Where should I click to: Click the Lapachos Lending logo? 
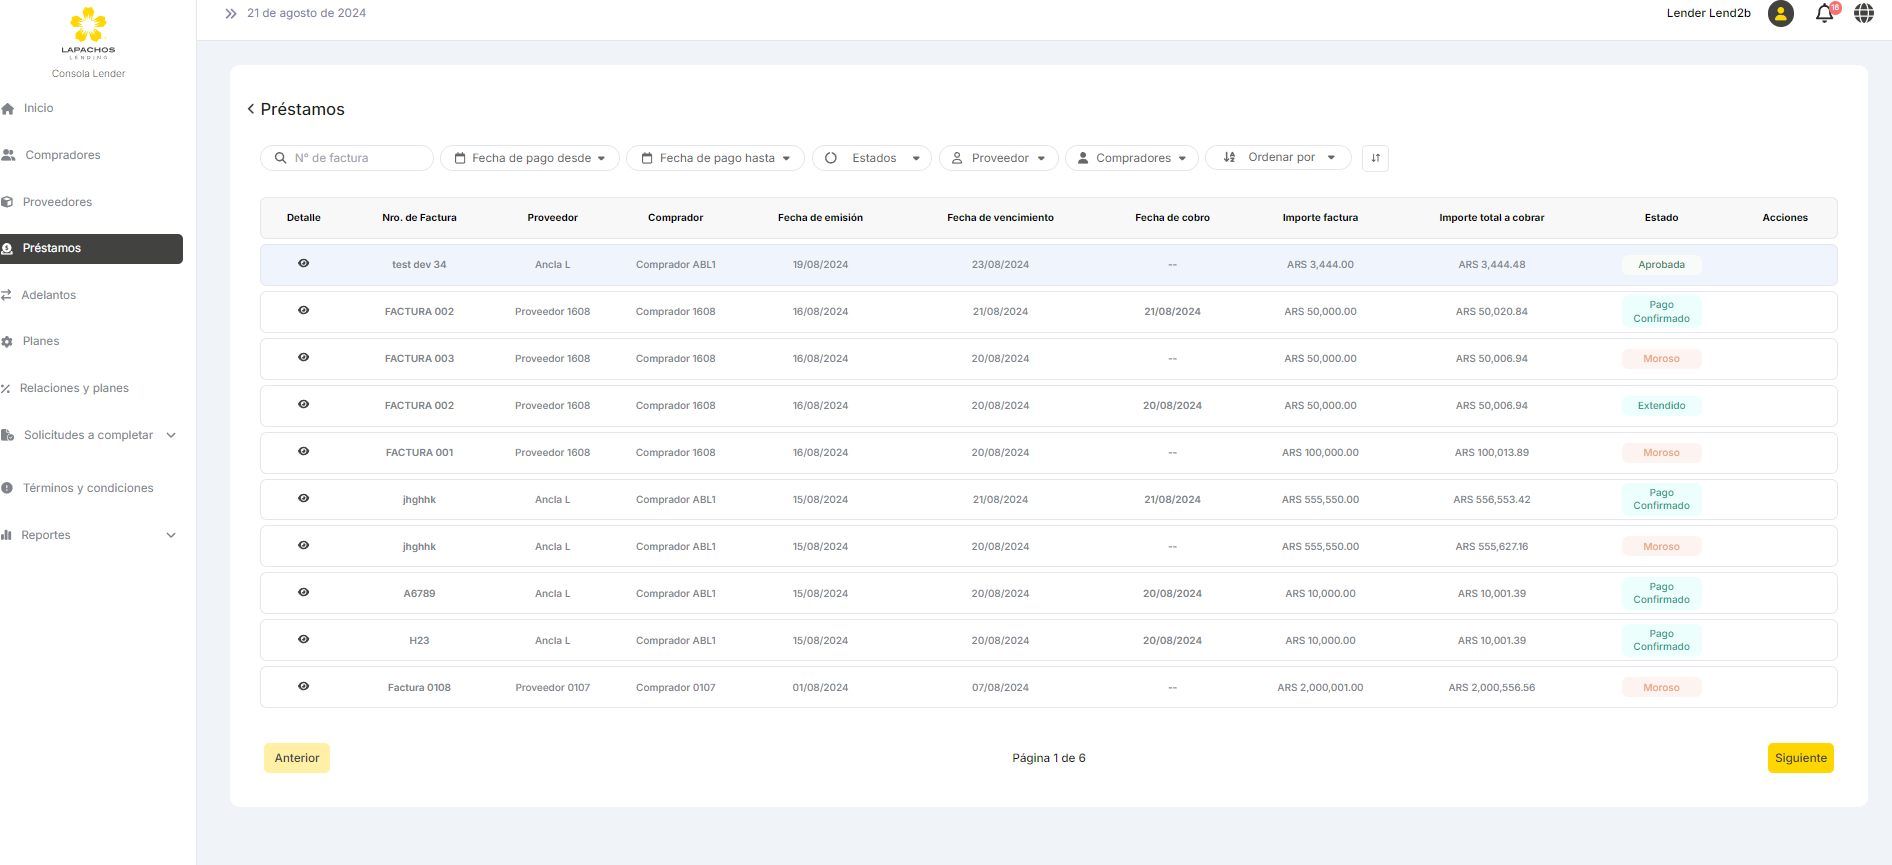[88, 34]
